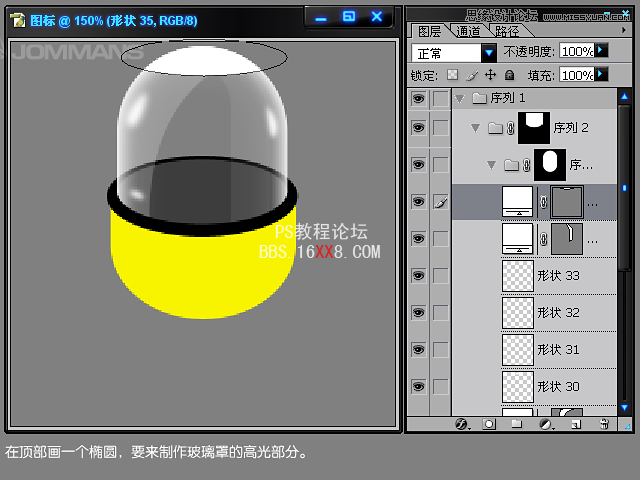Lock transparent pixels

point(452,75)
